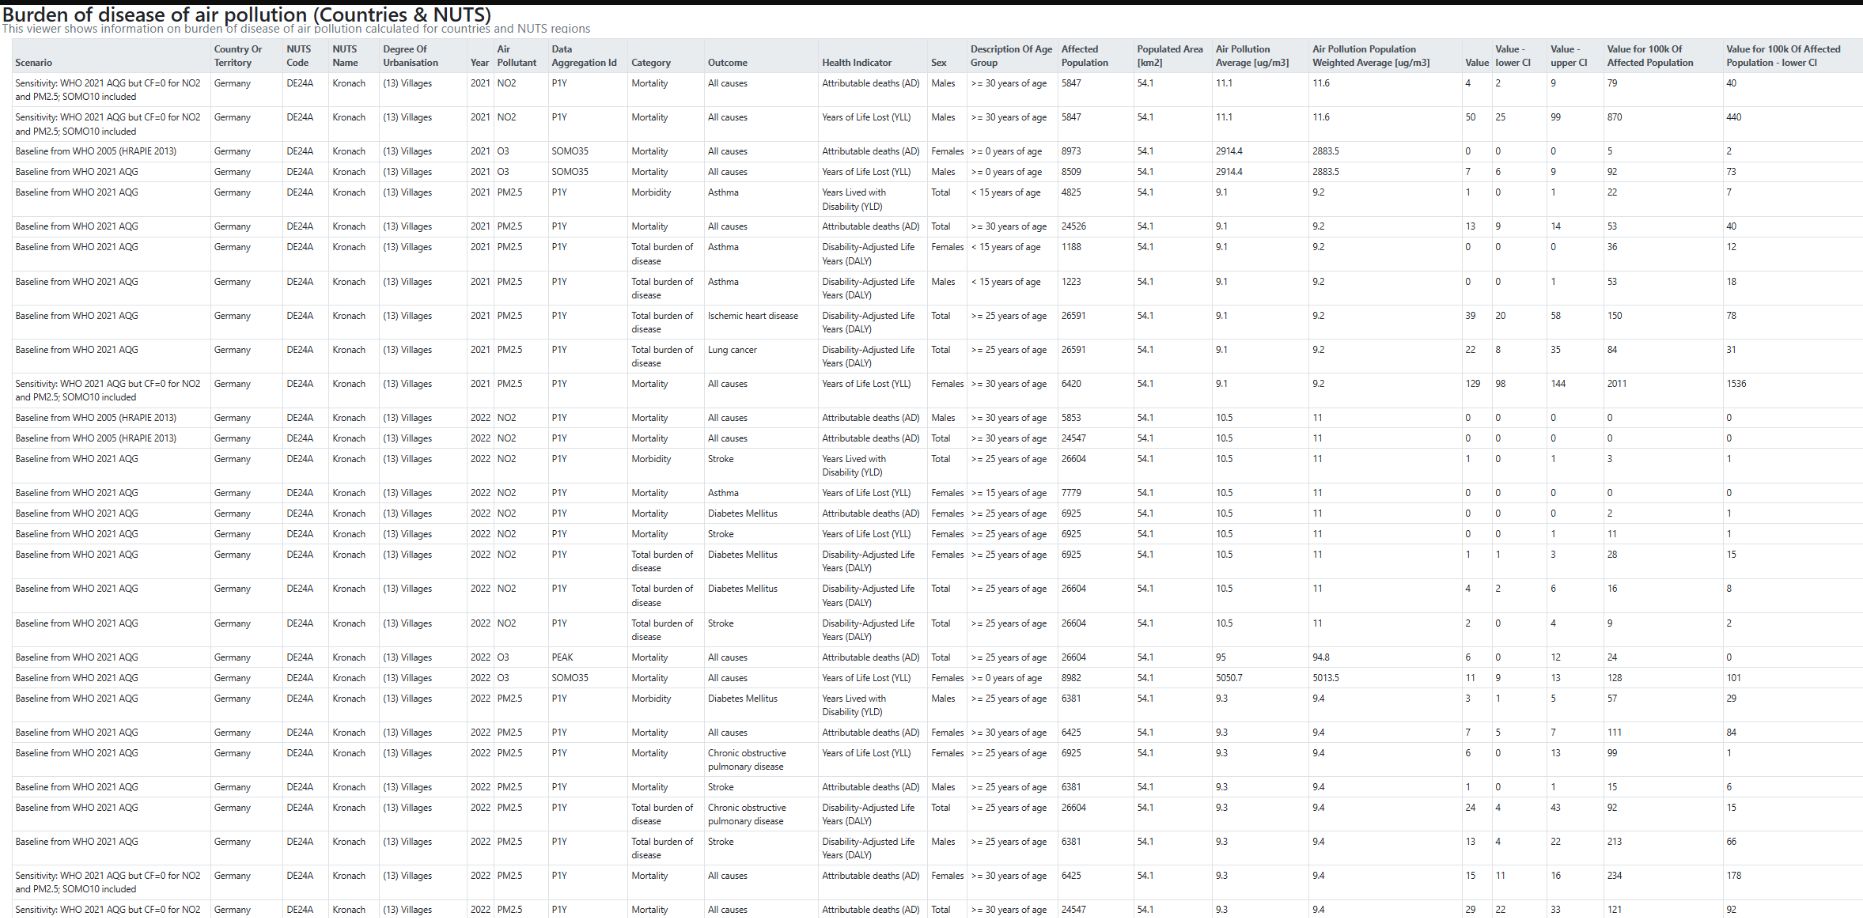Select Data Aggregation Id column header
This screenshot has height=918, width=1863.
(584, 56)
